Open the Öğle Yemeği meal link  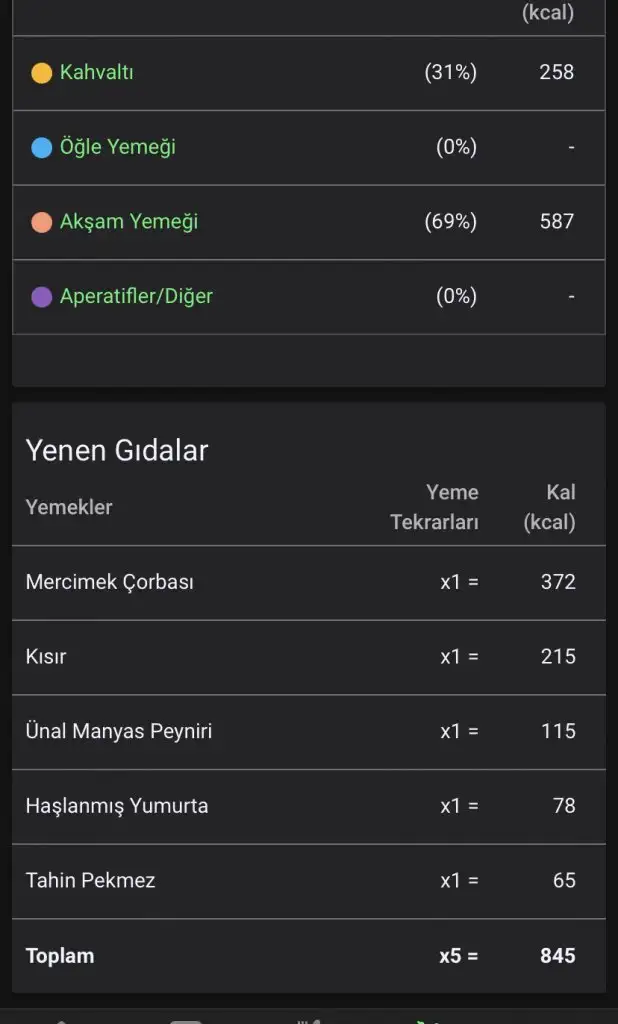[117, 147]
